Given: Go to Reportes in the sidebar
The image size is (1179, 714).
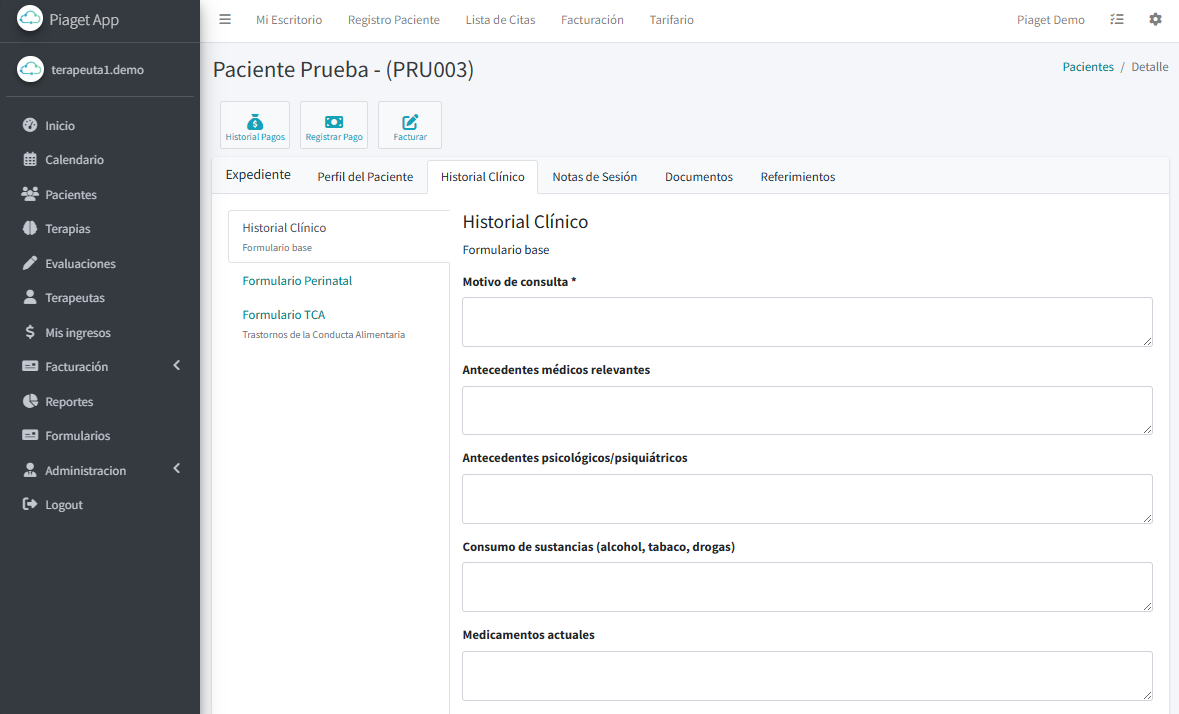Looking at the screenshot, I should point(69,402).
